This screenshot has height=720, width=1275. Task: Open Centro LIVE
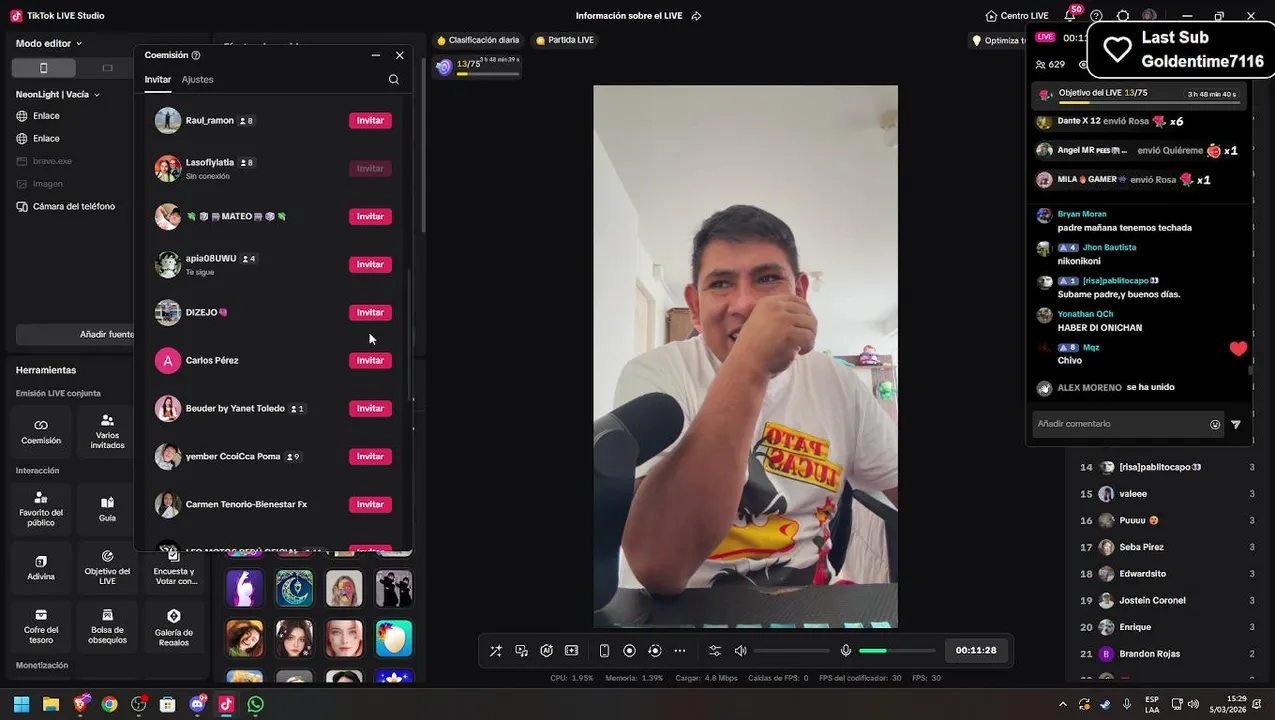coord(1017,16)
